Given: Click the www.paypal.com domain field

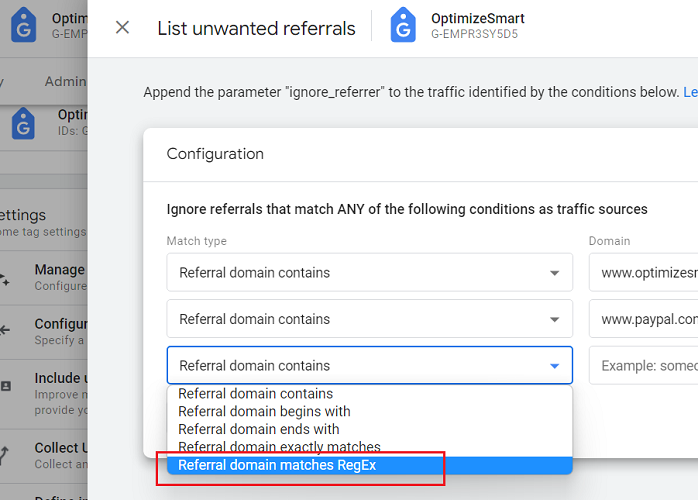Looking at the screenshot, I should click(x=643, y=319).
